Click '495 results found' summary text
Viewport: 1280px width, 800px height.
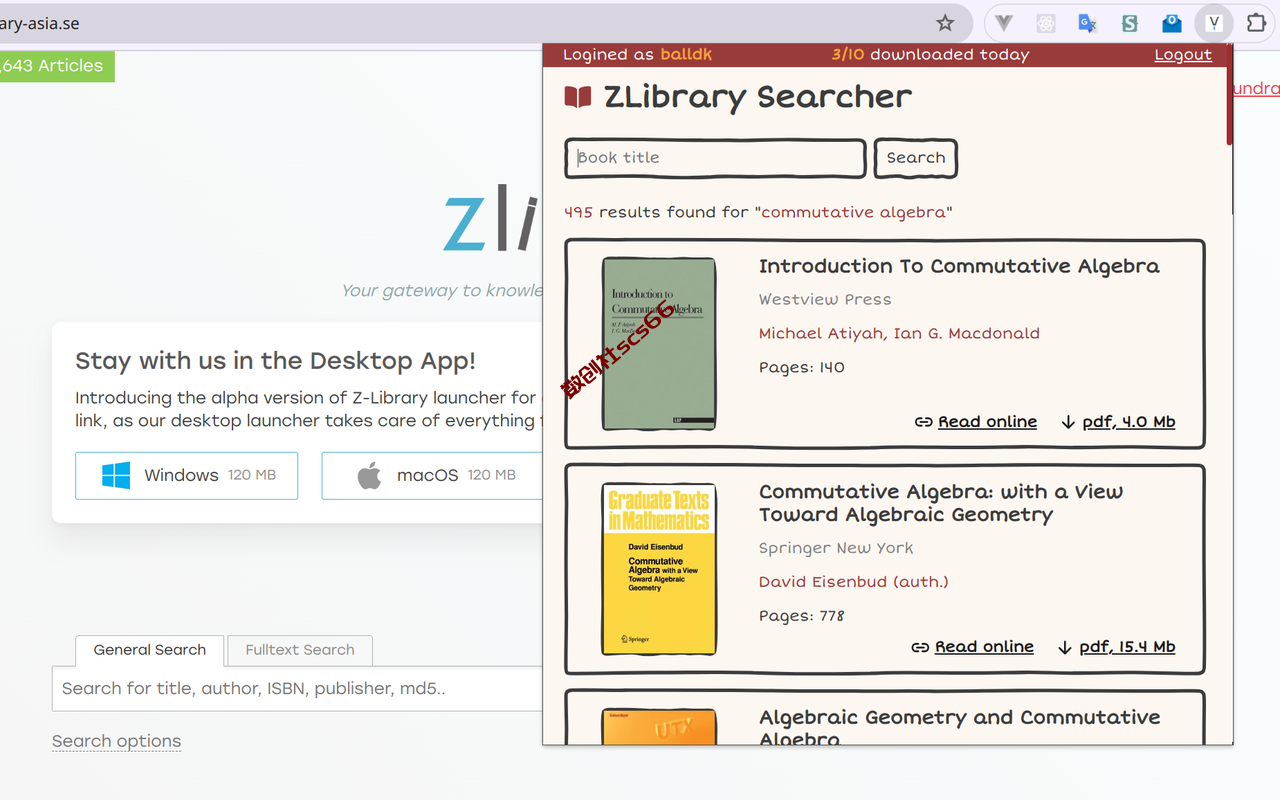click(x=758, y=212)
